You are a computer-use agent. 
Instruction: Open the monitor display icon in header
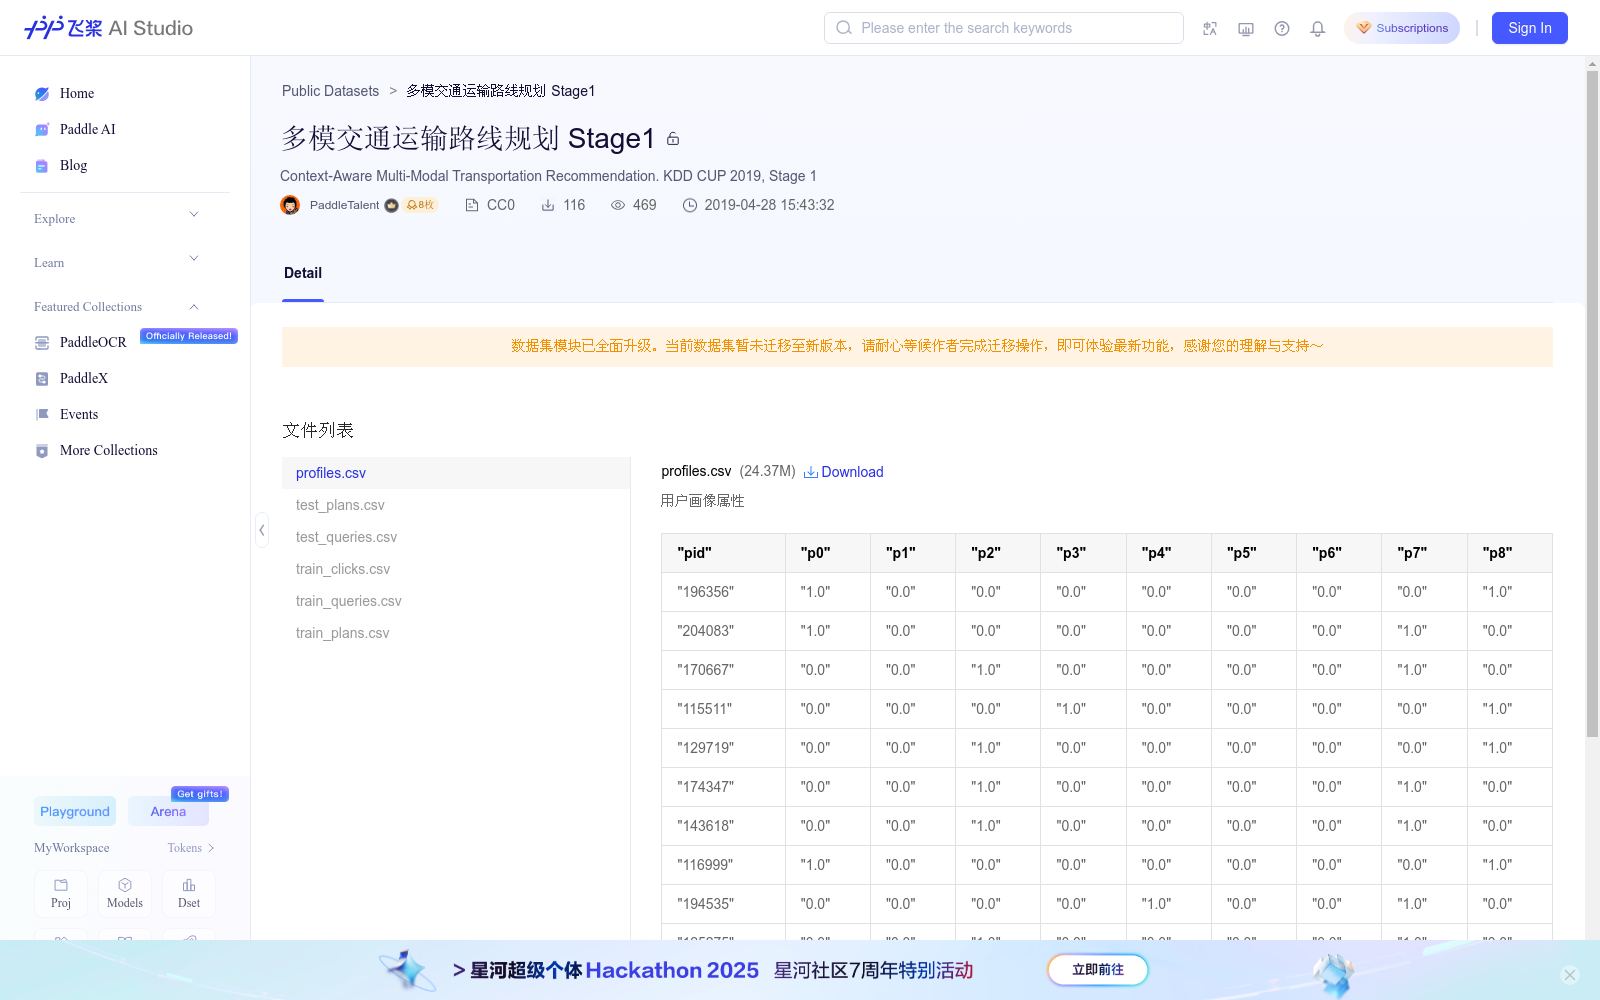[x=1246, y=28]
